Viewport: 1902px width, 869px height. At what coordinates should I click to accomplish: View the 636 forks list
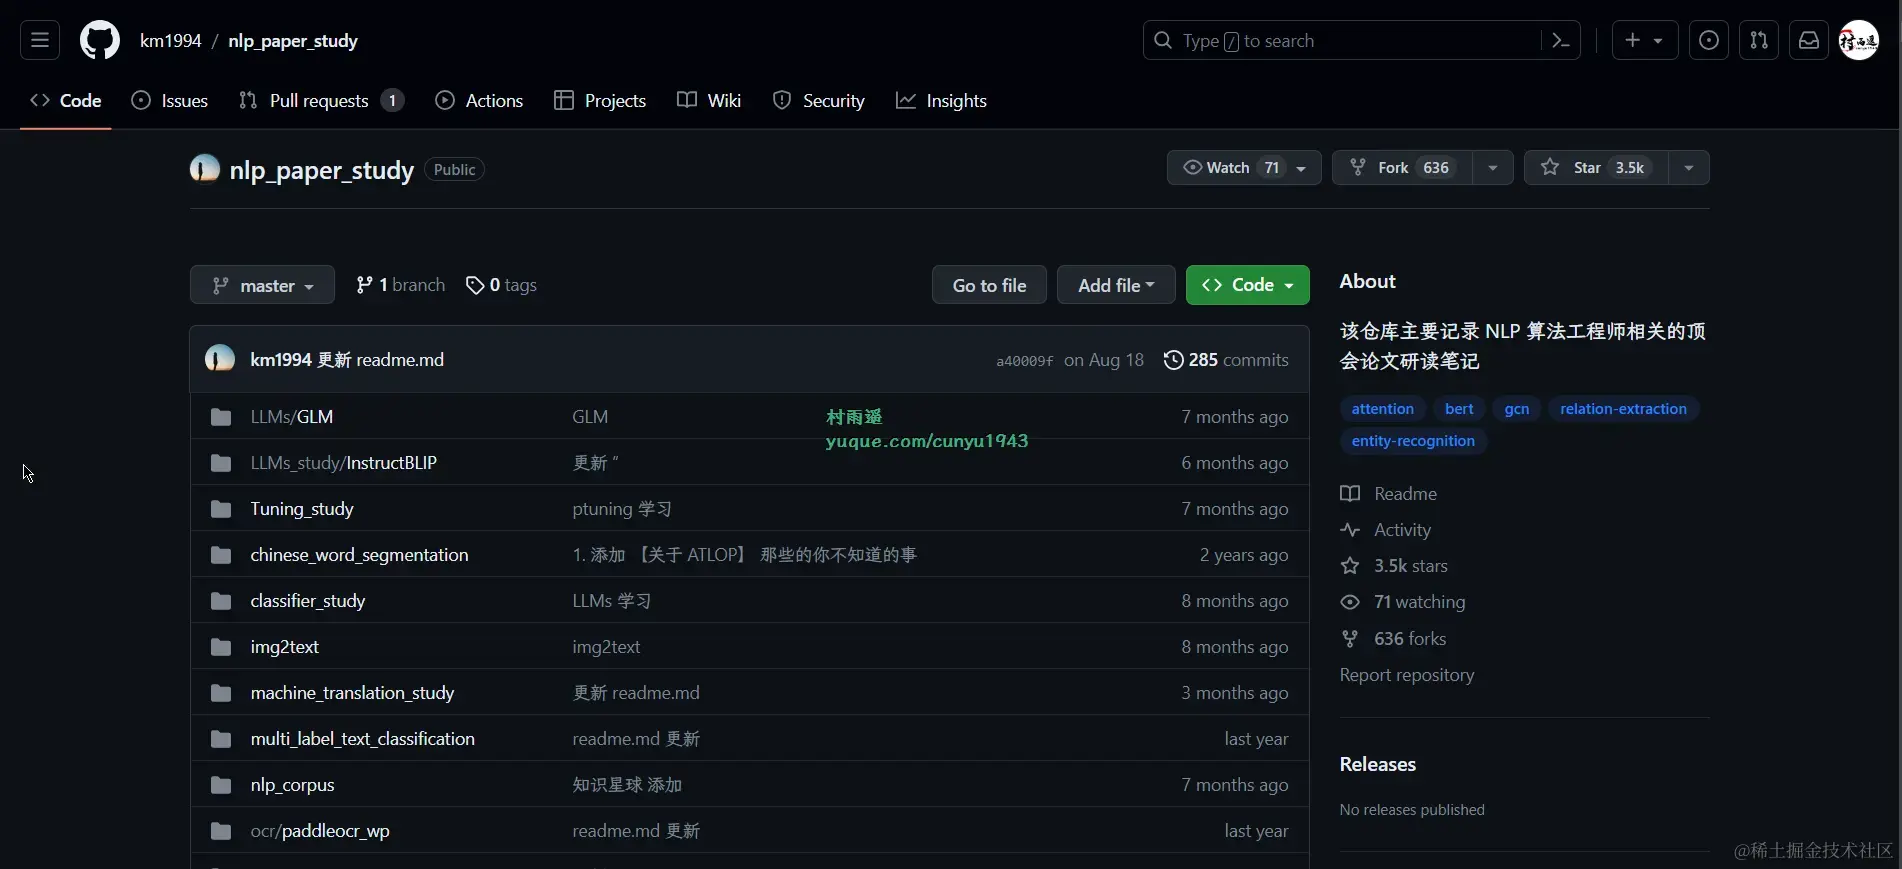click(x=1393, y=639)
